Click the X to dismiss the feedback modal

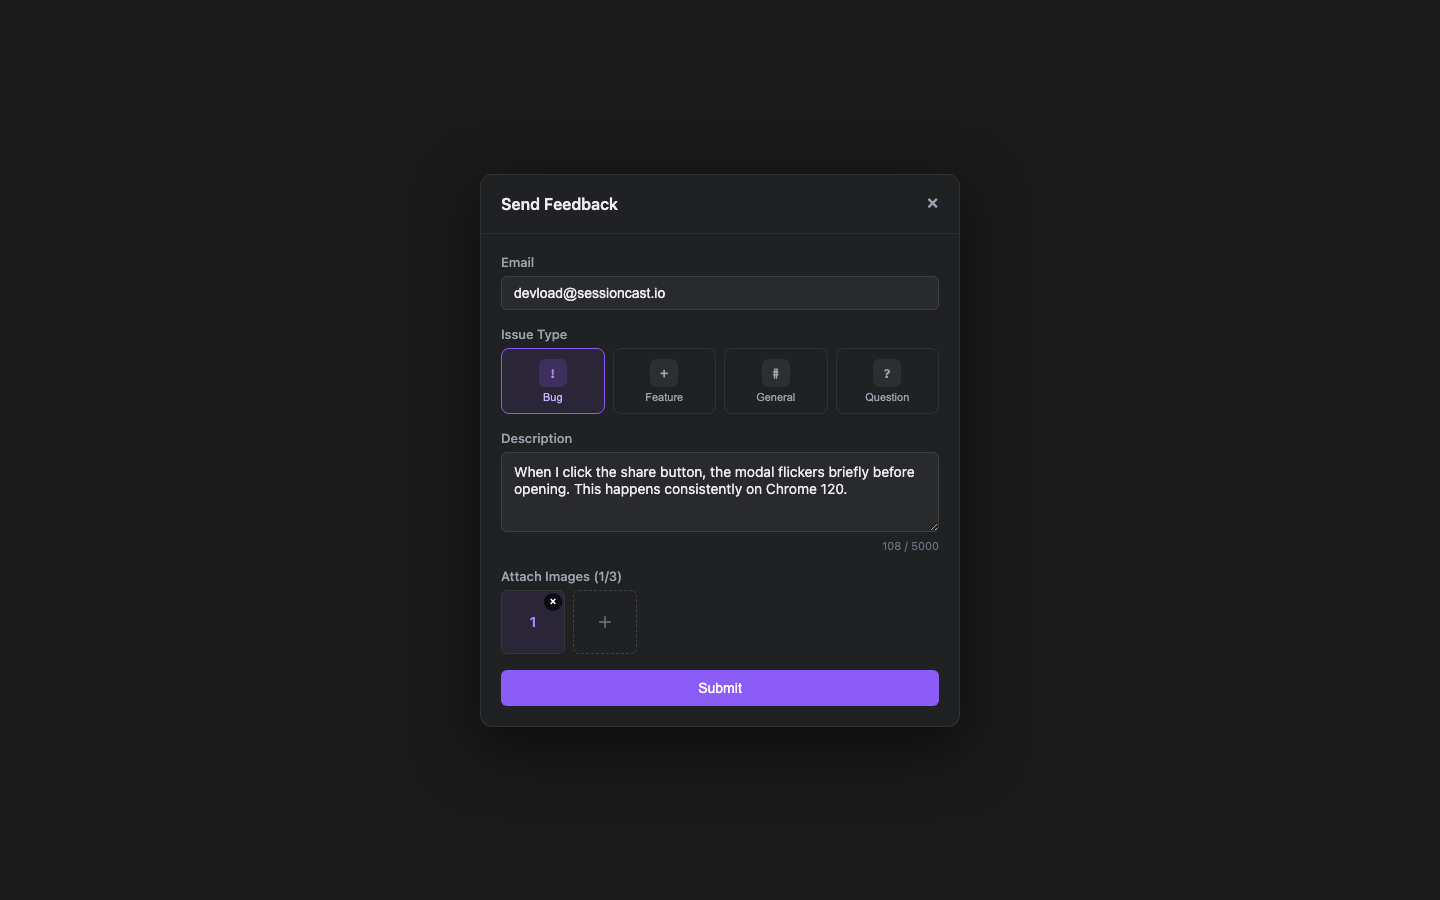pyautogui.click(x=932, y=203)
